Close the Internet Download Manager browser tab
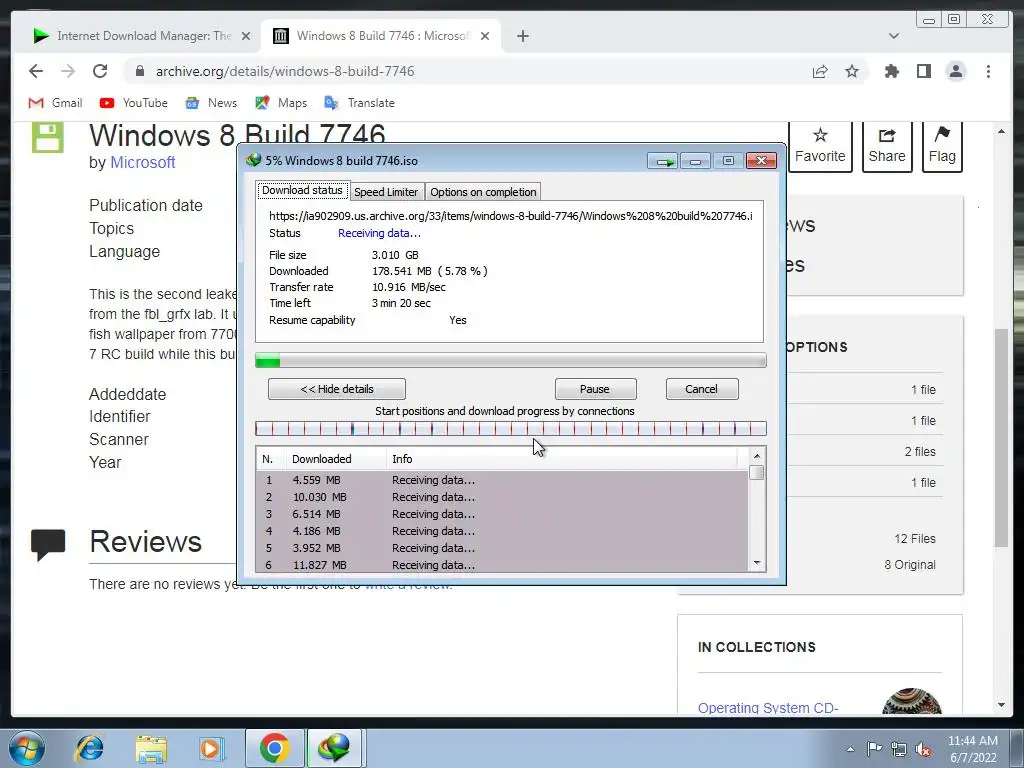 (x=246, y=36)
